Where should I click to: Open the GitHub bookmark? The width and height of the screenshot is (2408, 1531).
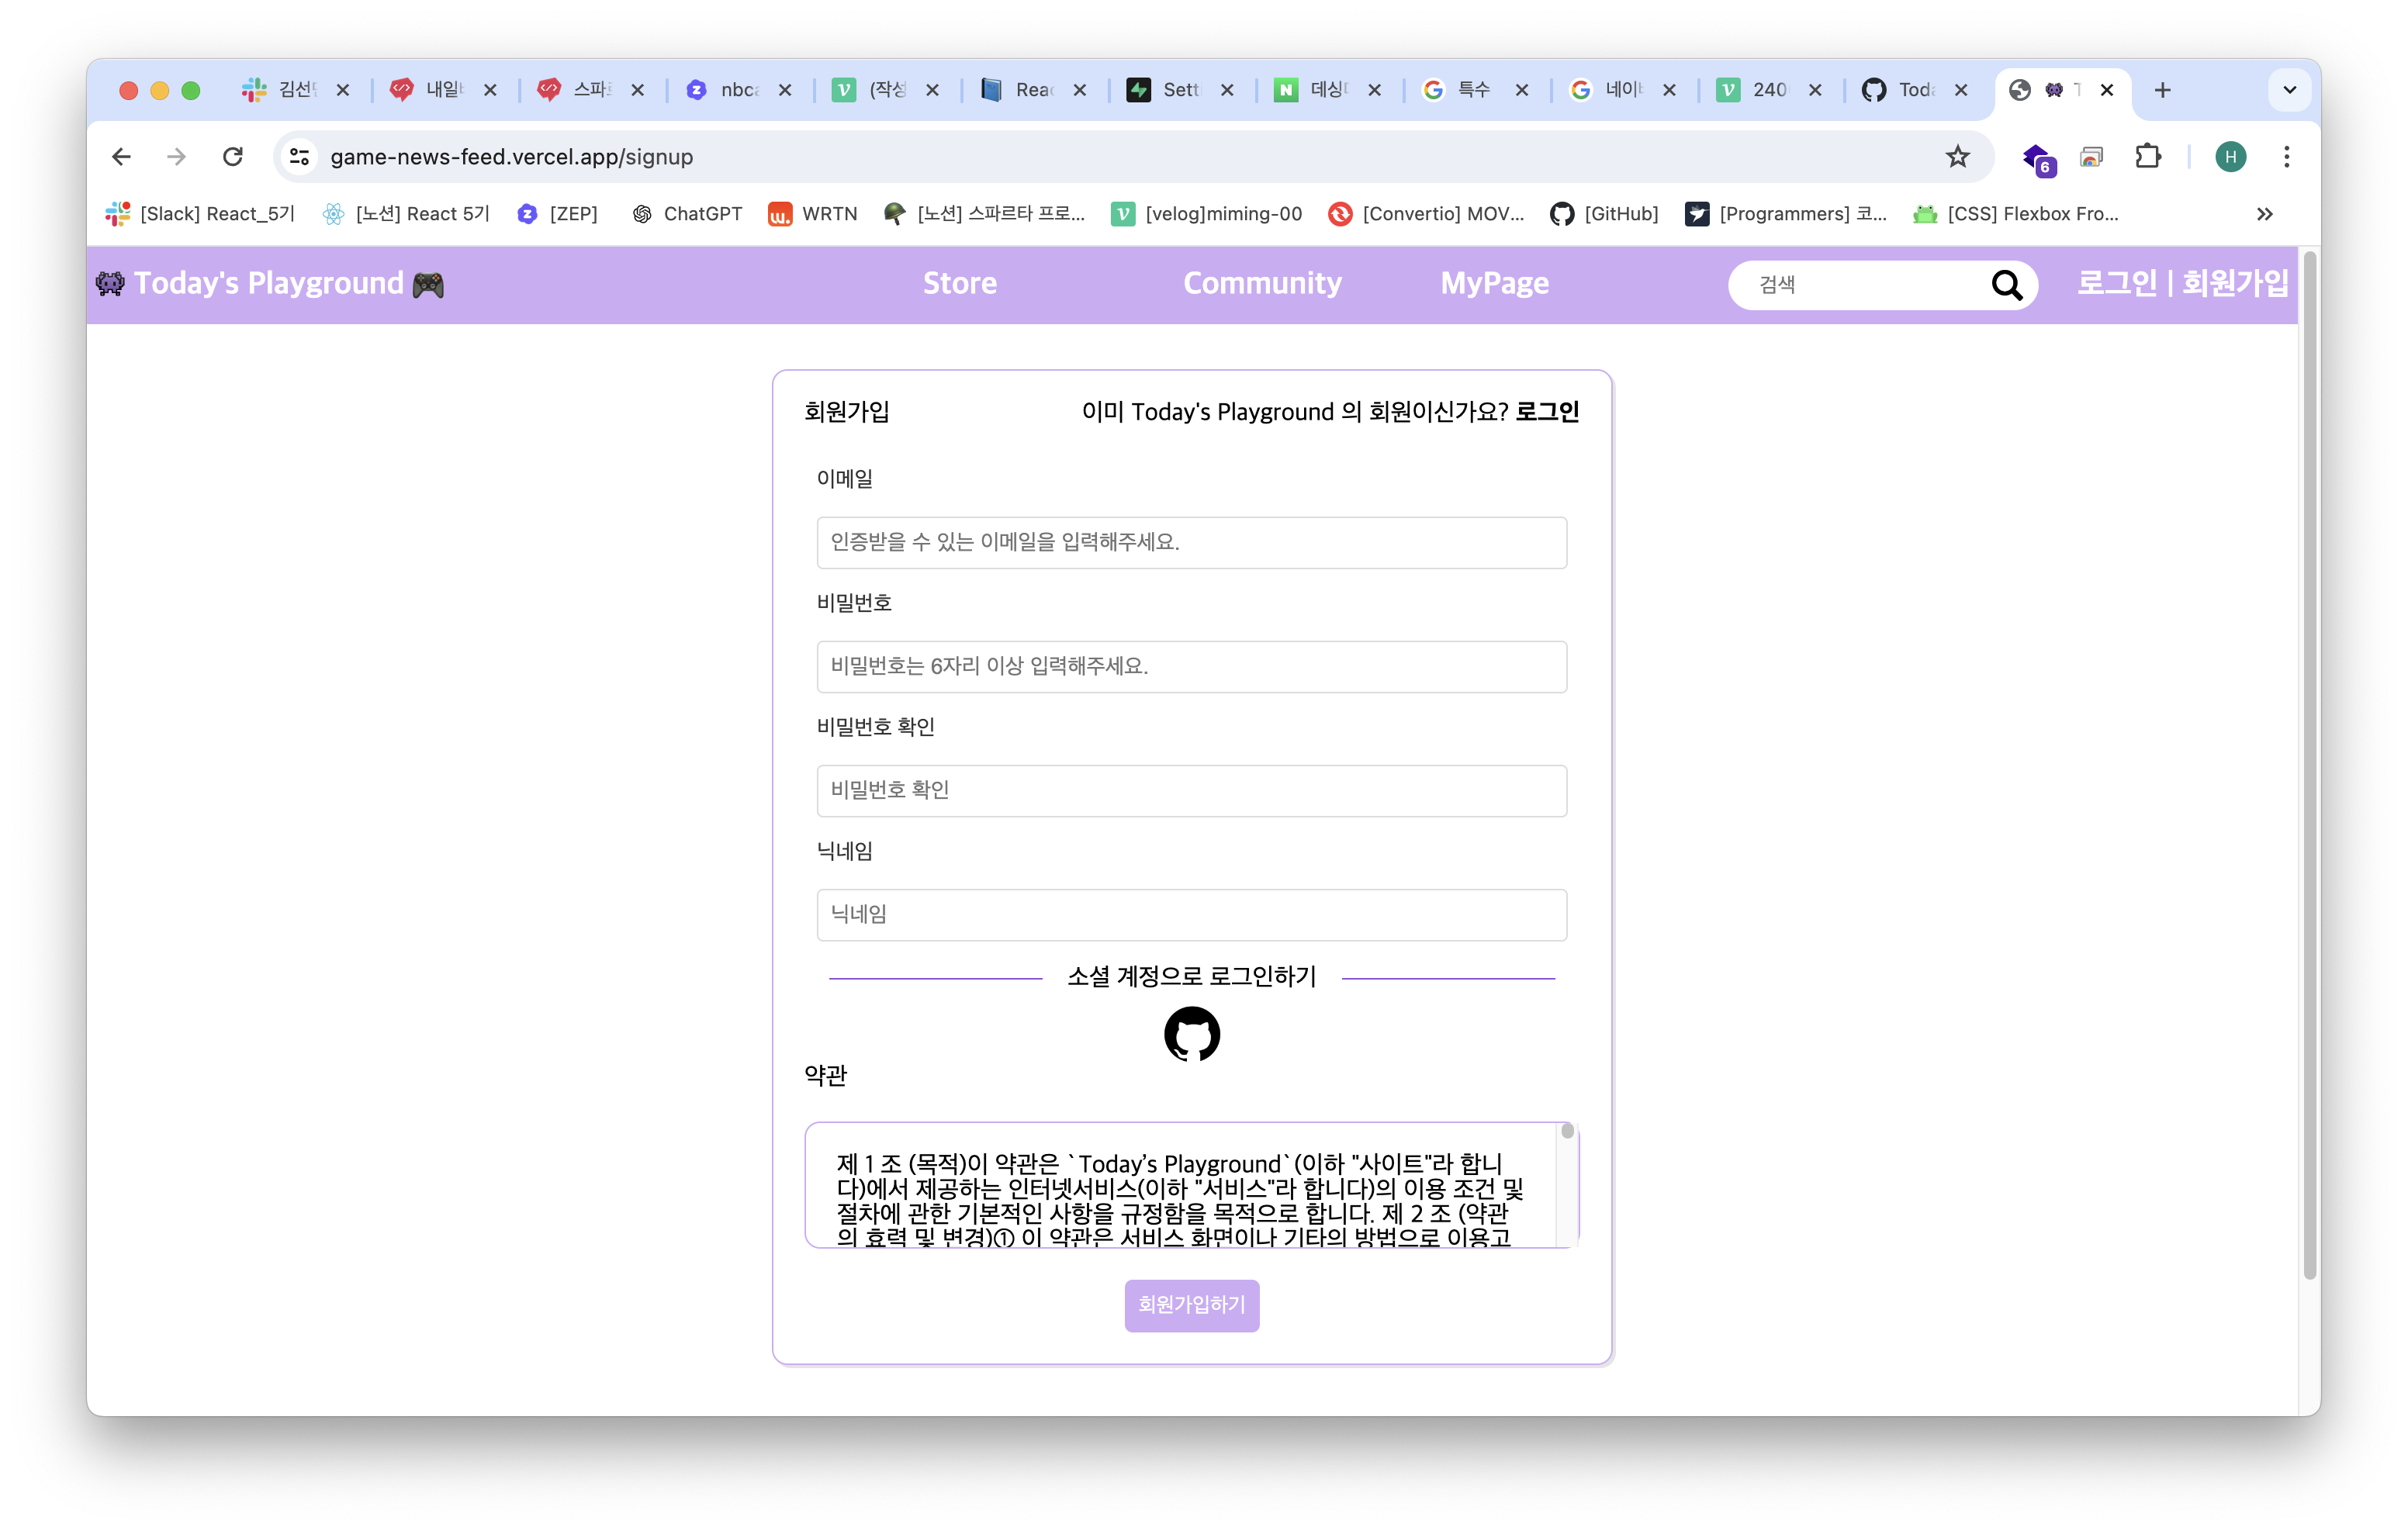tap(1604, 213)
